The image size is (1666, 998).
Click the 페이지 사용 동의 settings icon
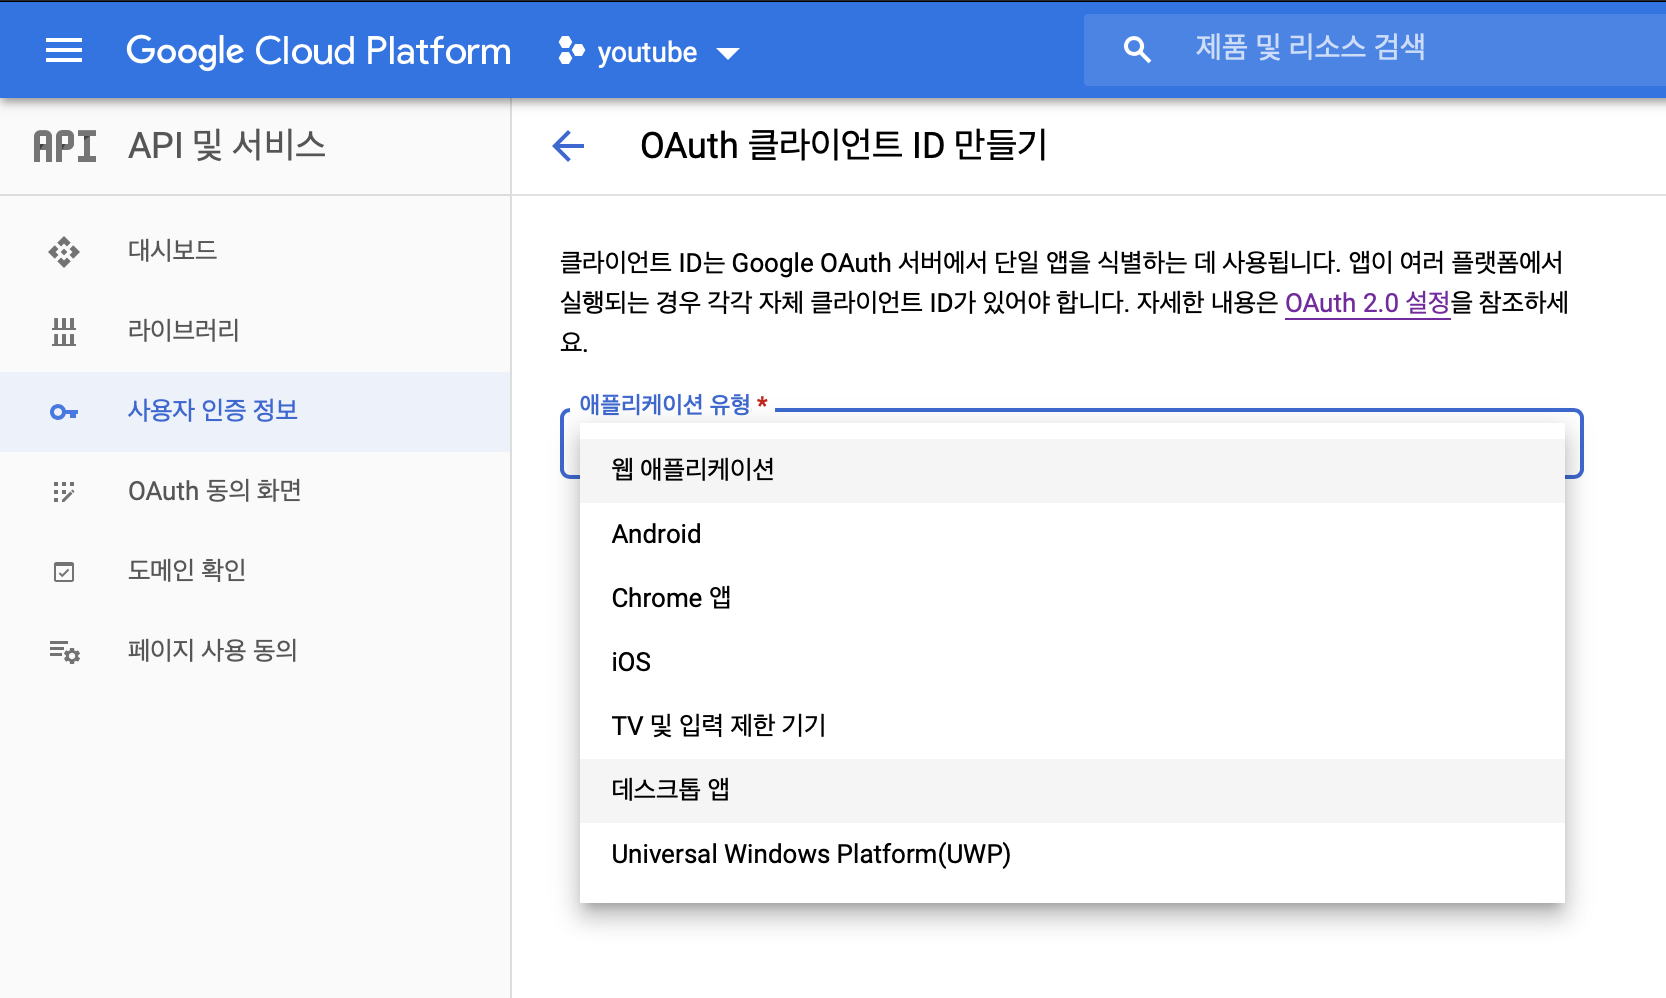tap(65, 652)
